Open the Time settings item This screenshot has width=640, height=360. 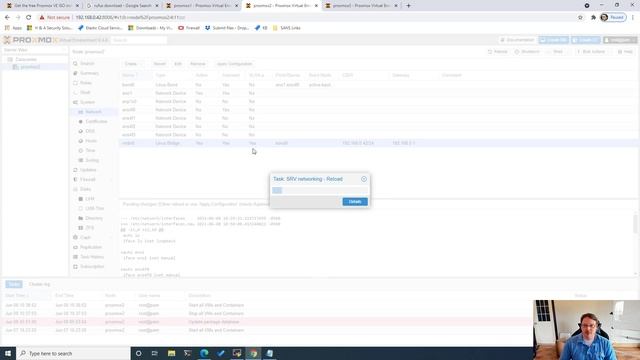(90, 151)
